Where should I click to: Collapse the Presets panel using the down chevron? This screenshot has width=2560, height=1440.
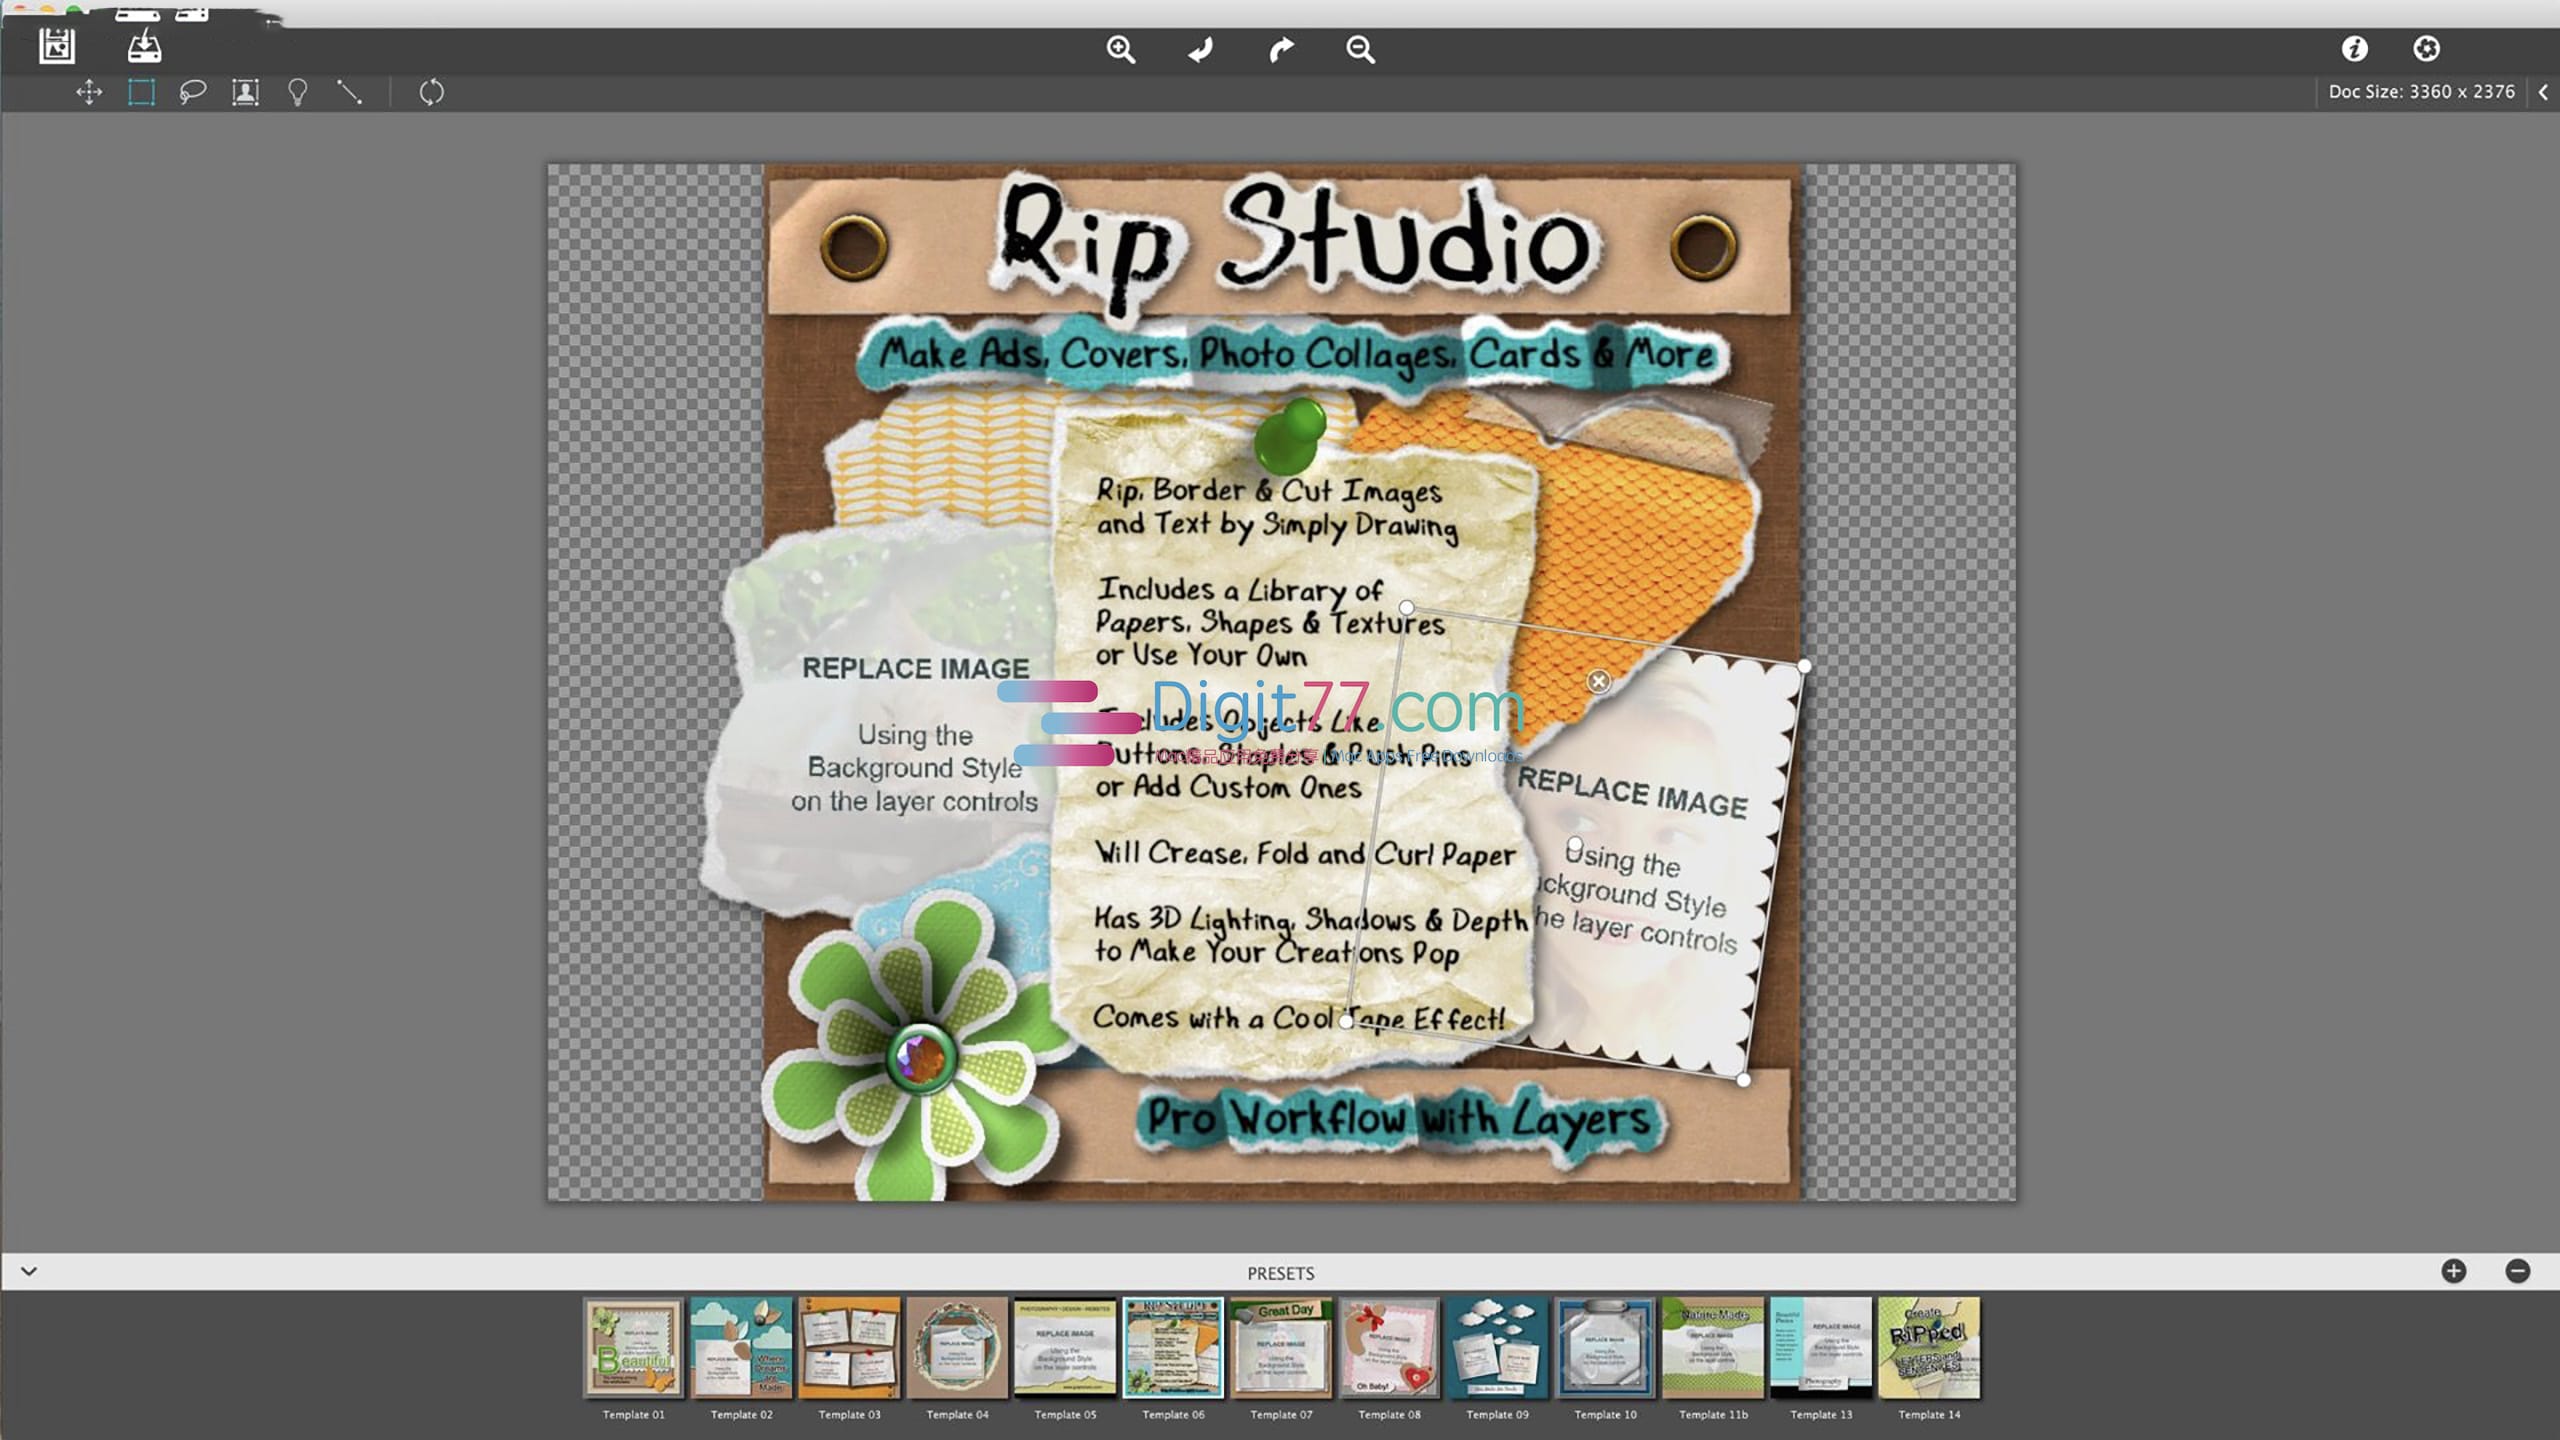click(29, 1271)
